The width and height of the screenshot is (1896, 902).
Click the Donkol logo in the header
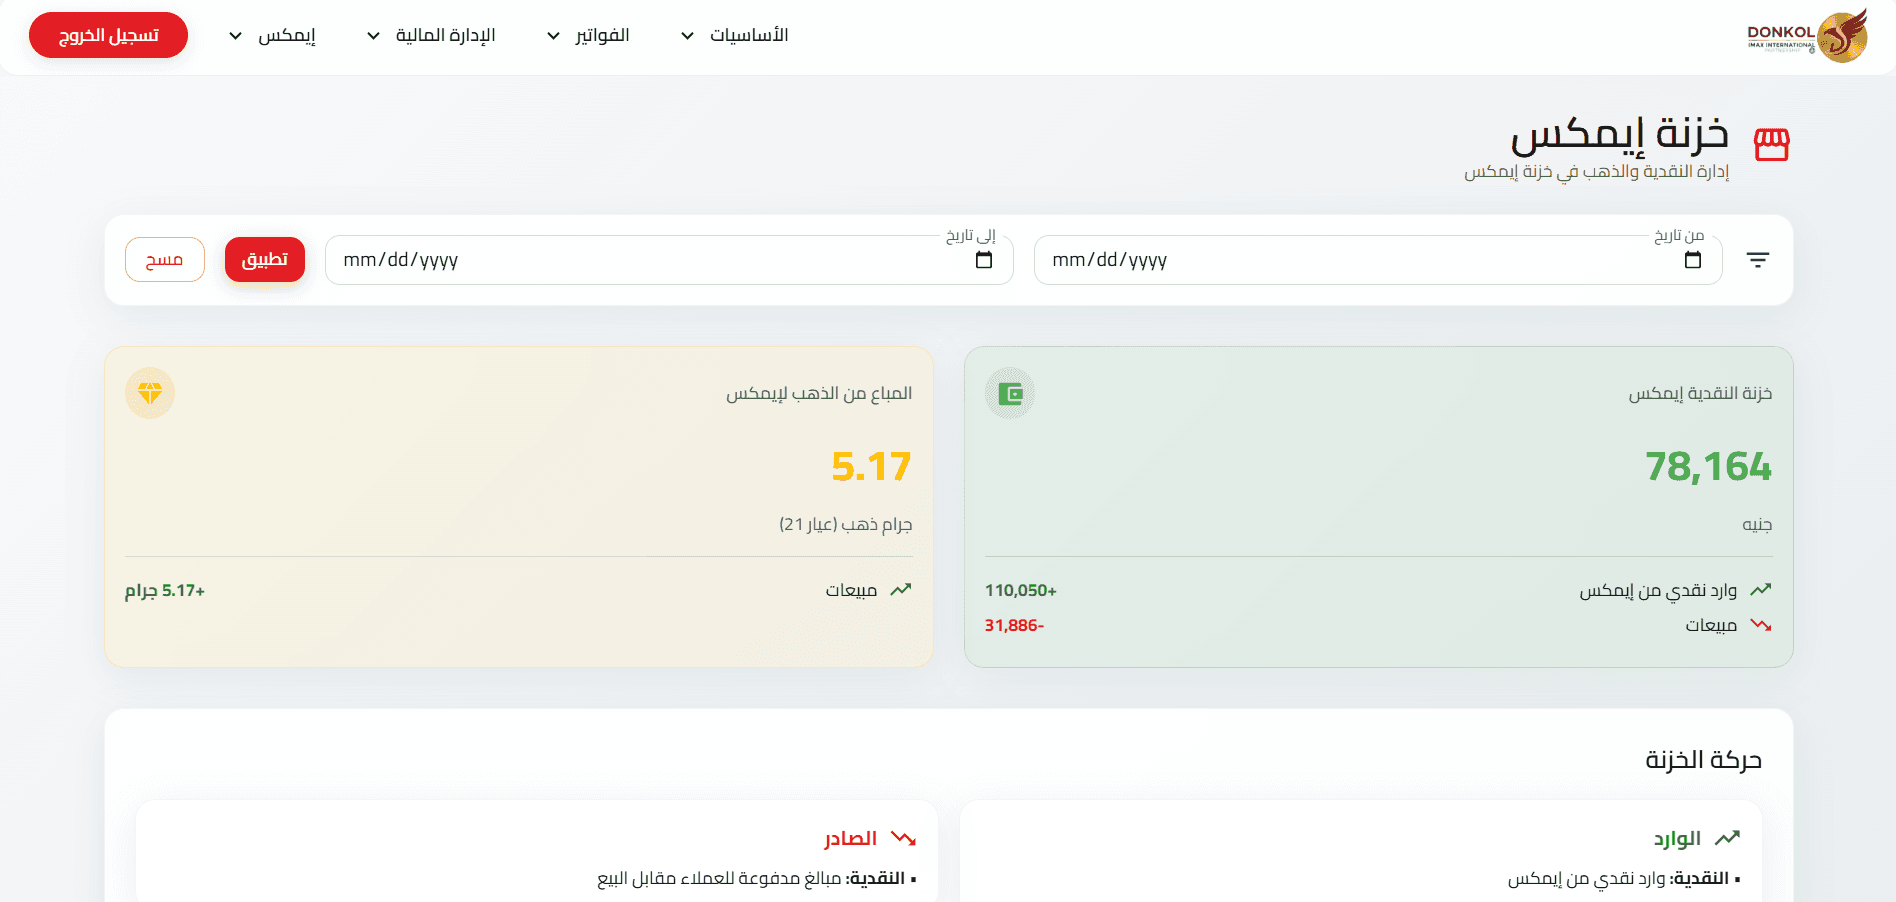point(1807,36)
